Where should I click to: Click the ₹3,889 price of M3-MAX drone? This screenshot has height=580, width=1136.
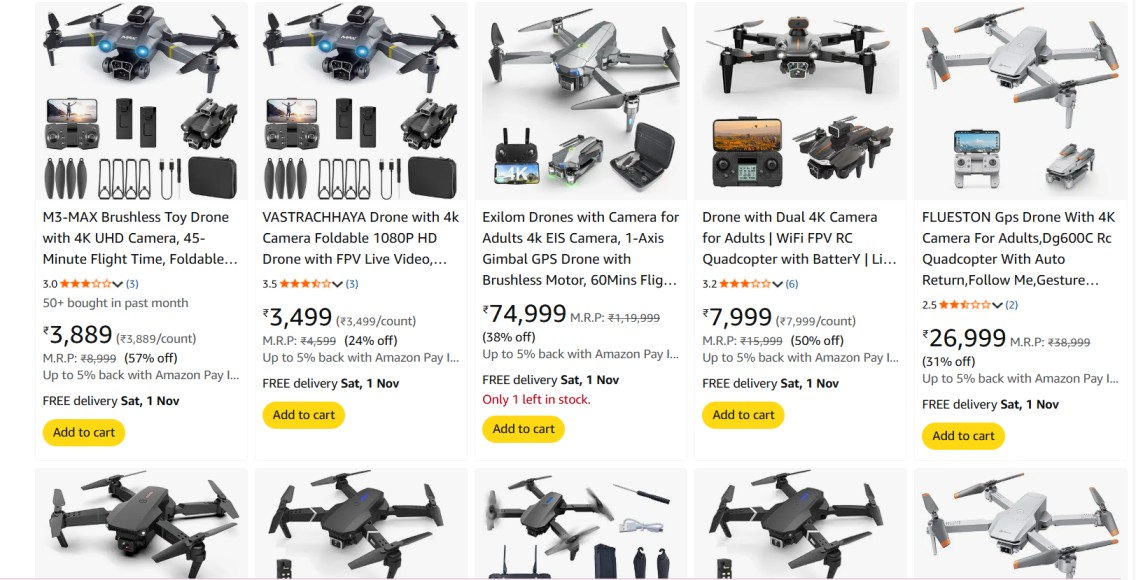coord(80,336)
